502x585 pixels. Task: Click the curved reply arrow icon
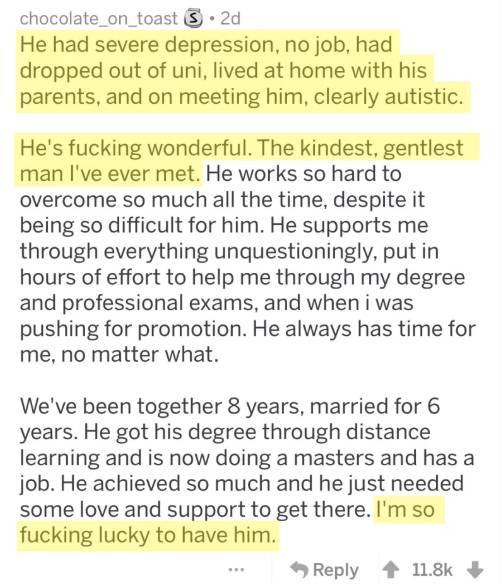299,570
